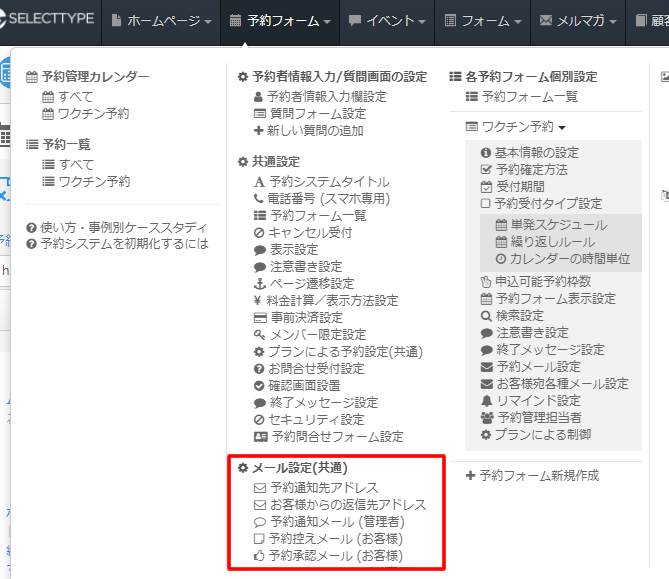Open the フォーム menu in navbar

[483, 21]
